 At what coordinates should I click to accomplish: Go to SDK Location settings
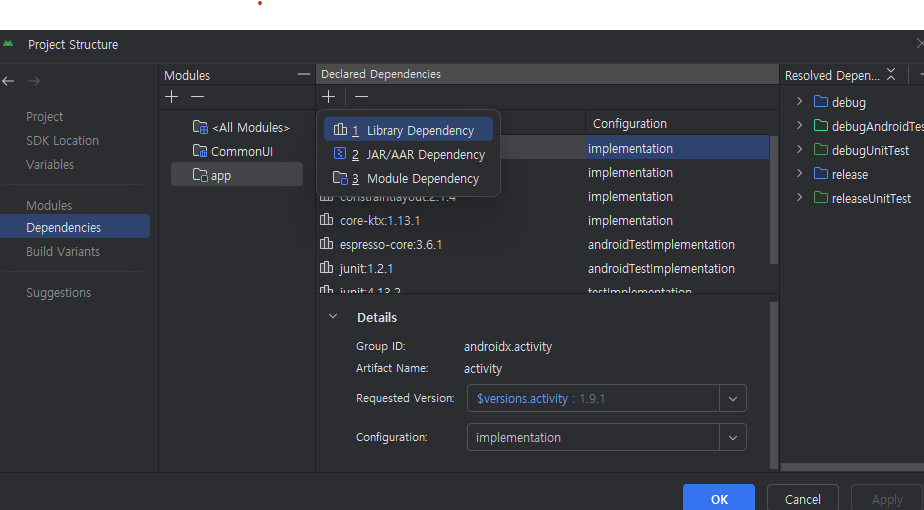coord(62,141)
